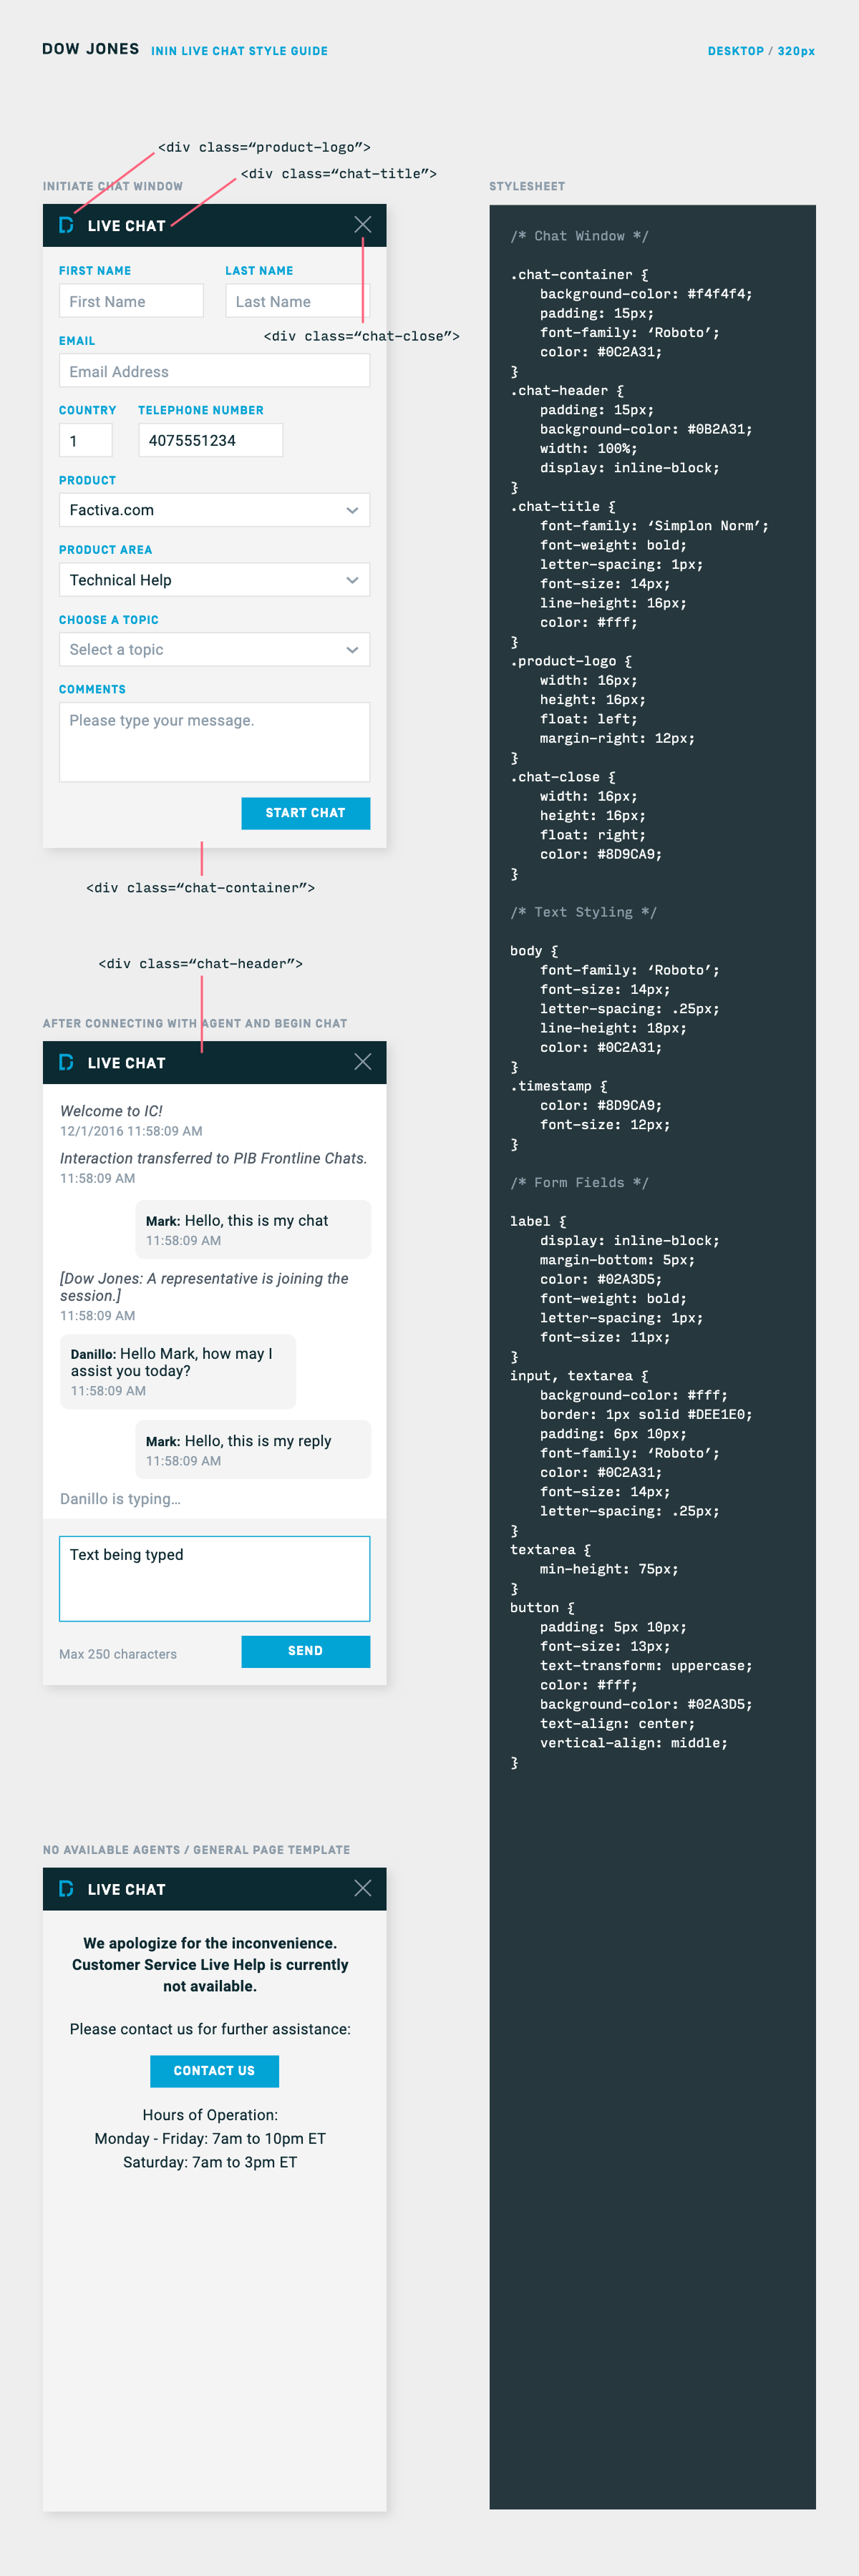Click 'Max 250 characters' hint text
This screenshot has height=2576, width=859.
coord(118,1654)
